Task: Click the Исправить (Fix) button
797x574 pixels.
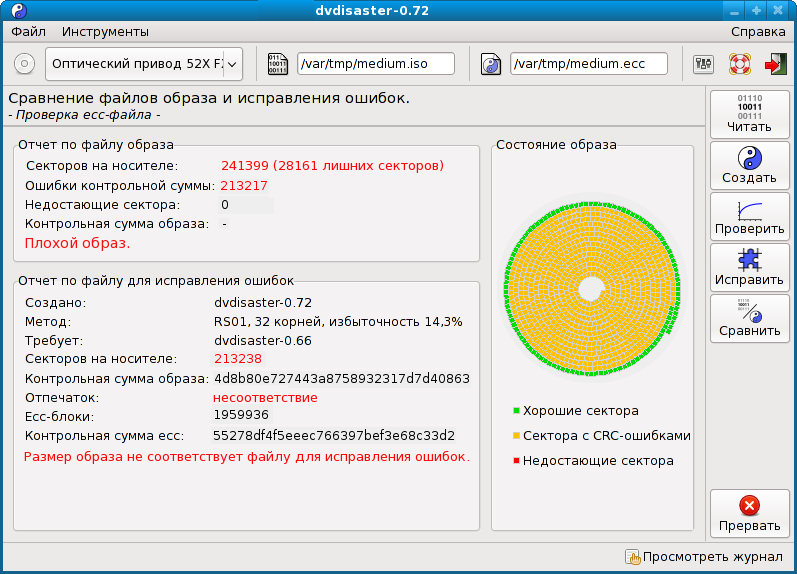Action: [749, 267]
